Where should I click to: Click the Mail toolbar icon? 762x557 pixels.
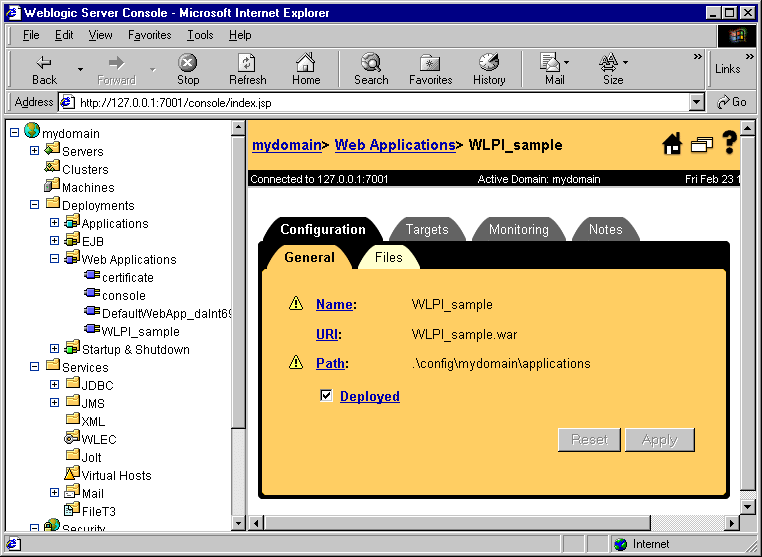point(550,62)
